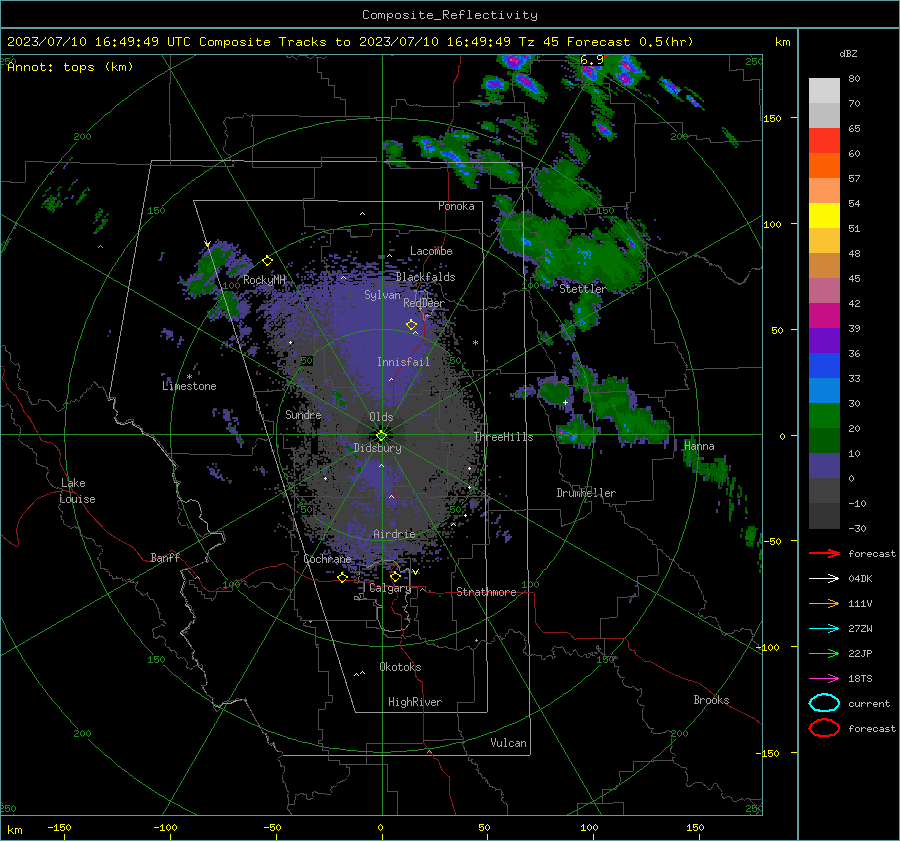Click the Okotoks label on map
Image resolution: width=900 pixels, height=841 pixels.
400,667
